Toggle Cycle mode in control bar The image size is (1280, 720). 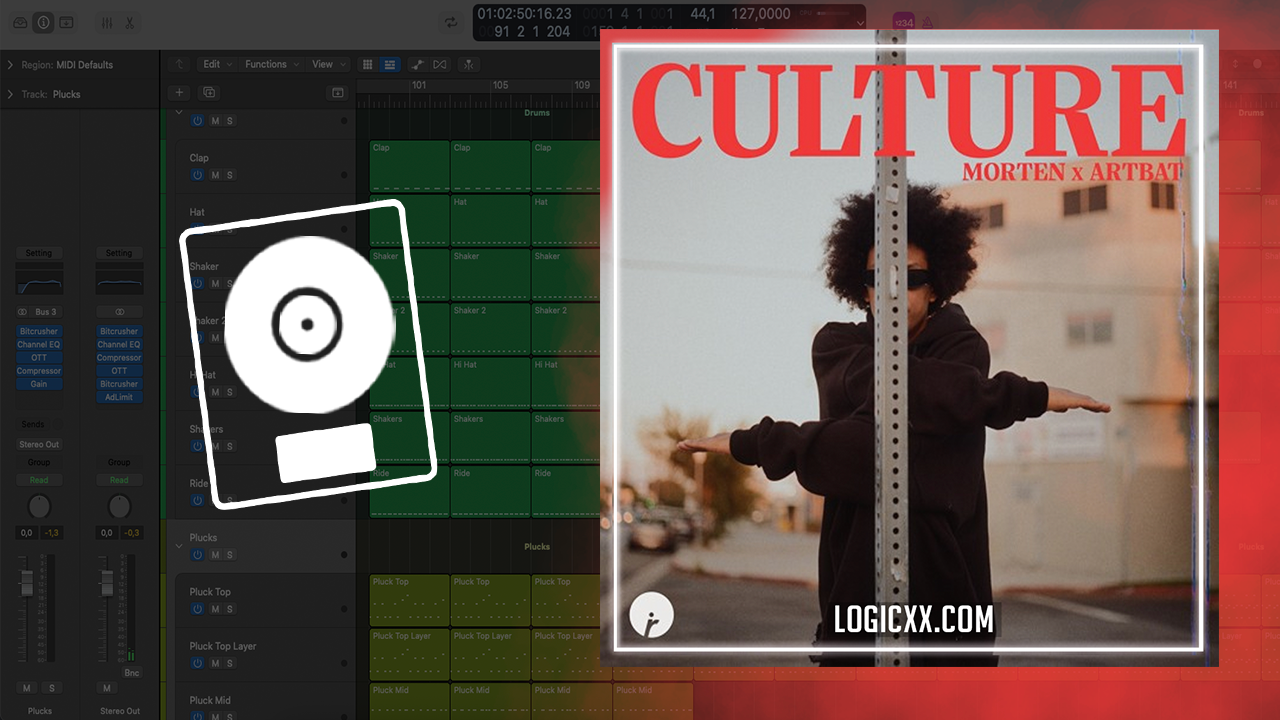(x=452, y=22)
